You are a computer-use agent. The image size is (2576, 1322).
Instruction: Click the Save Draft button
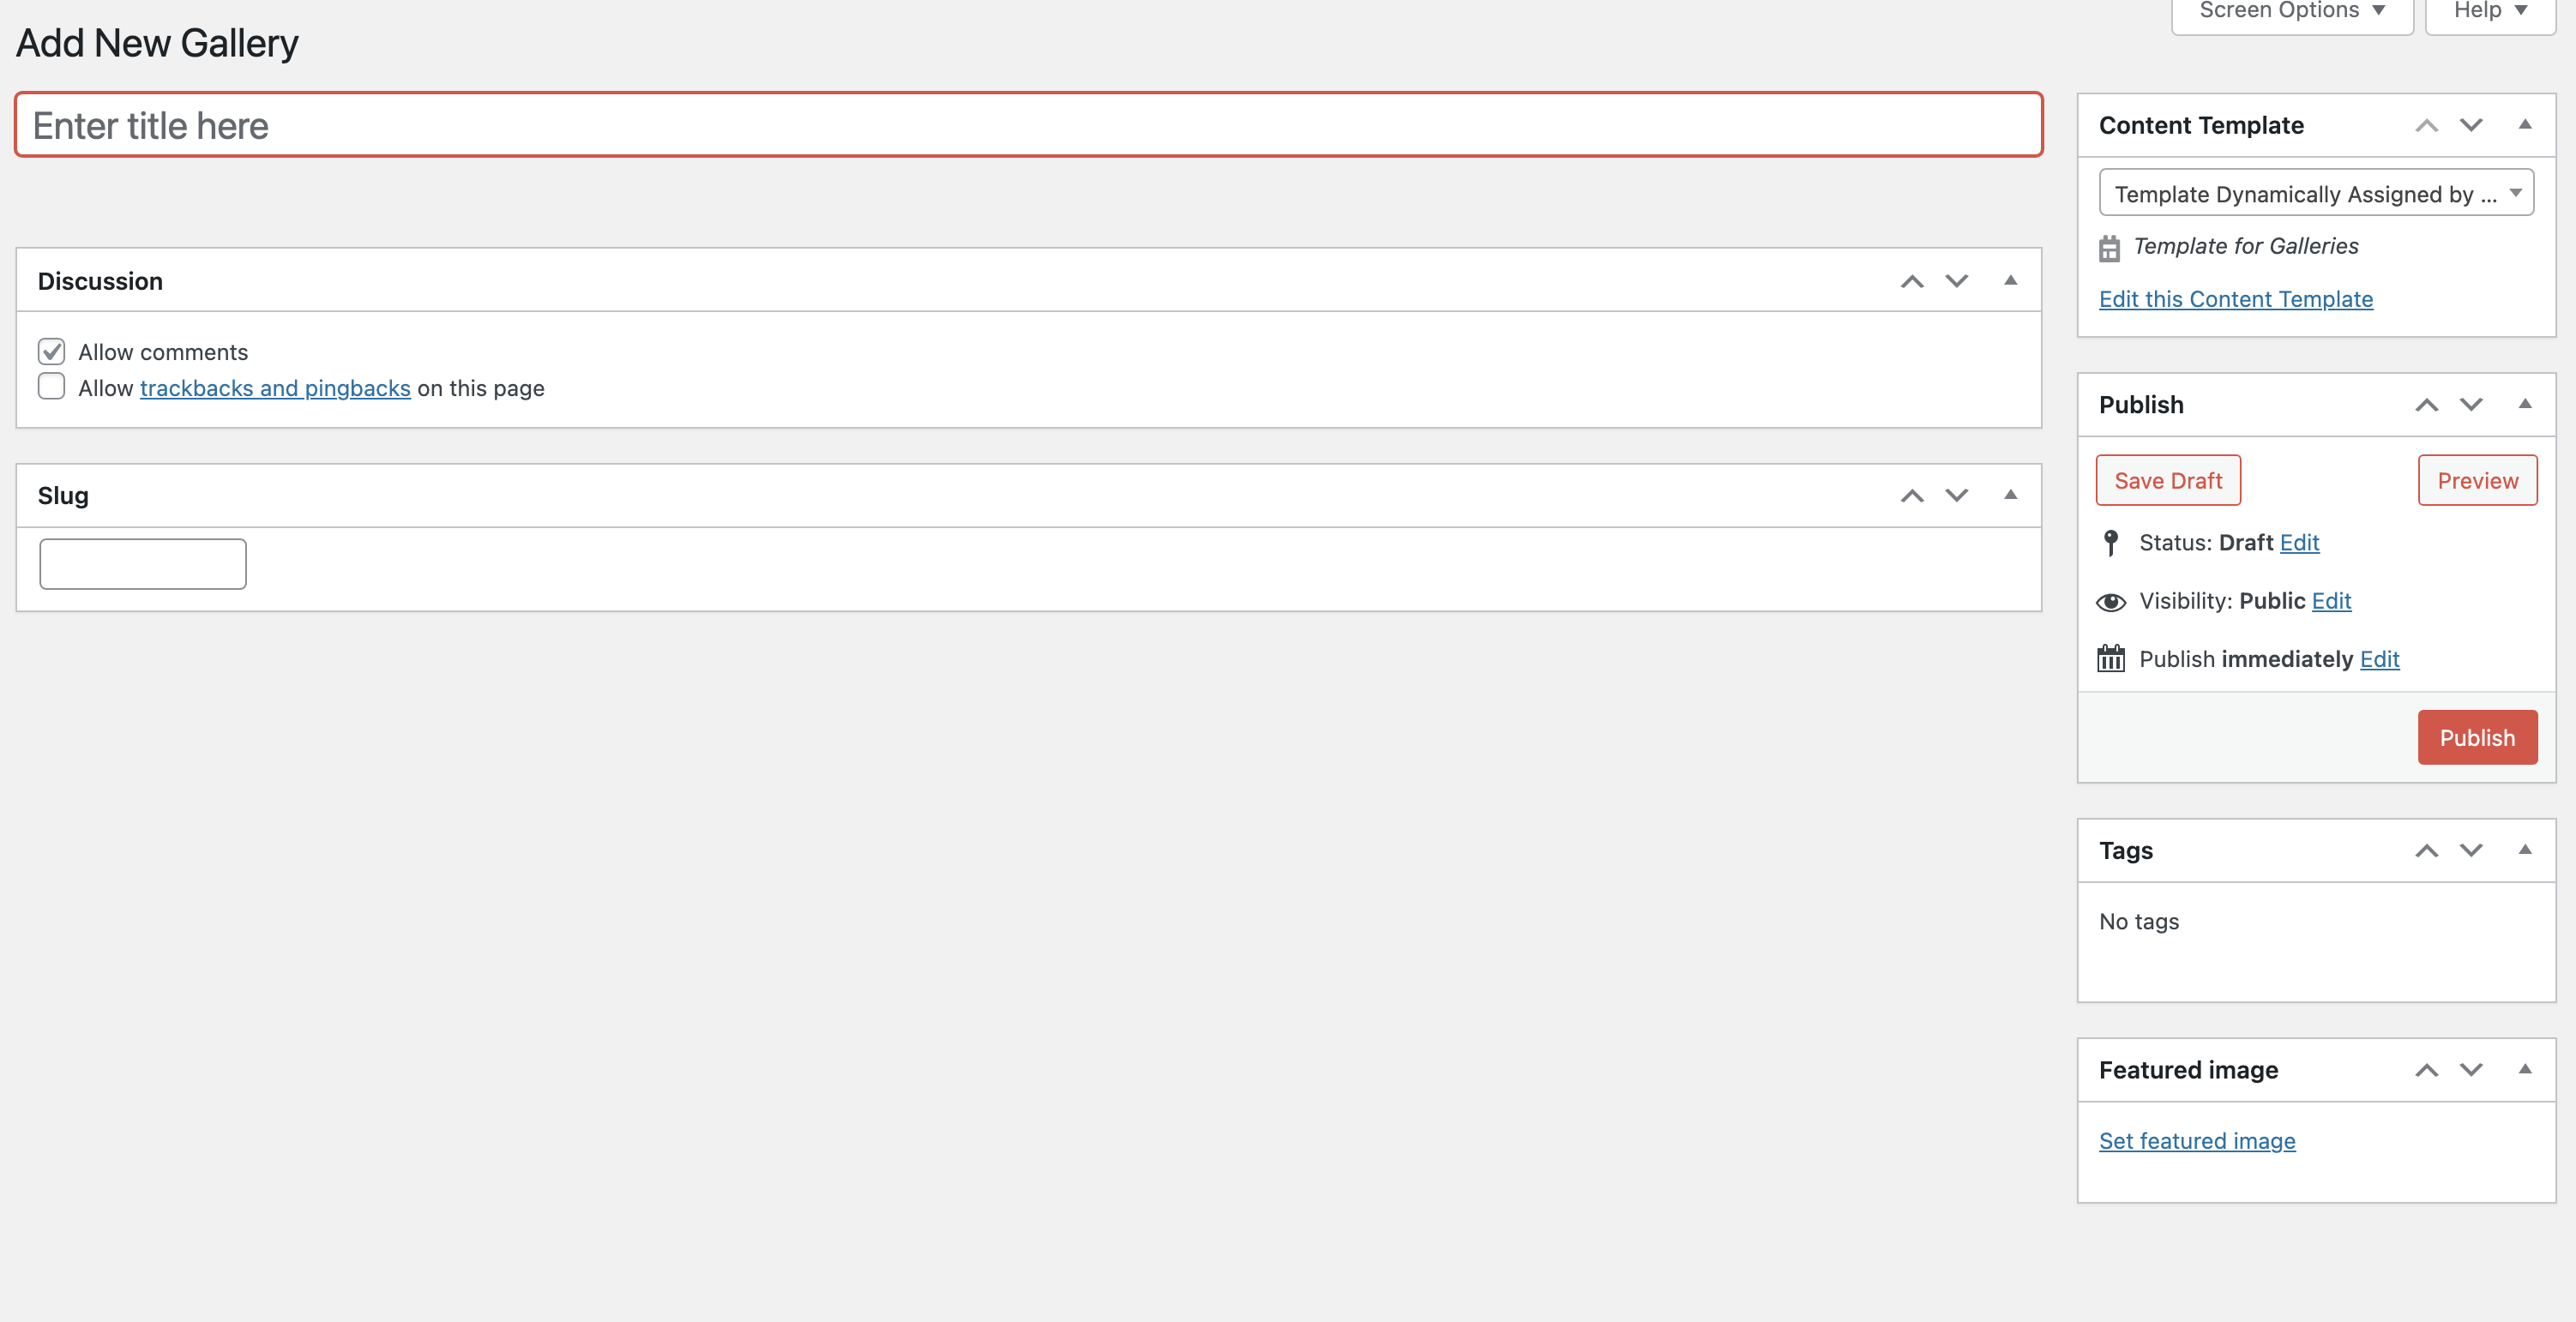click(2168, 481)
